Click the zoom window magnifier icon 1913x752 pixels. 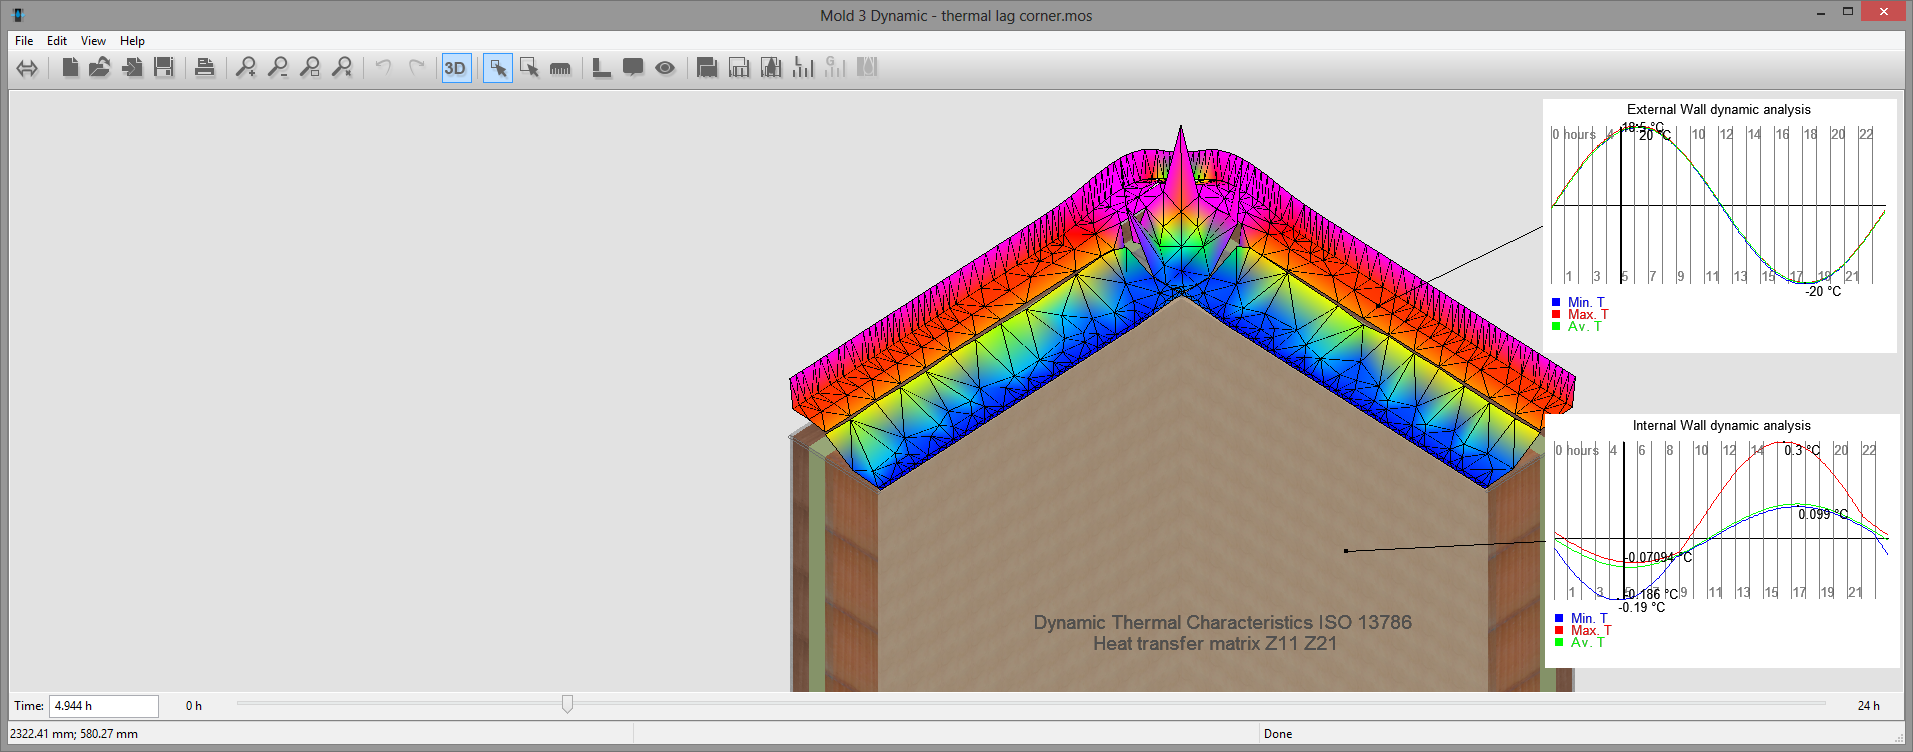pyautogui.click(x=310, y=68)
